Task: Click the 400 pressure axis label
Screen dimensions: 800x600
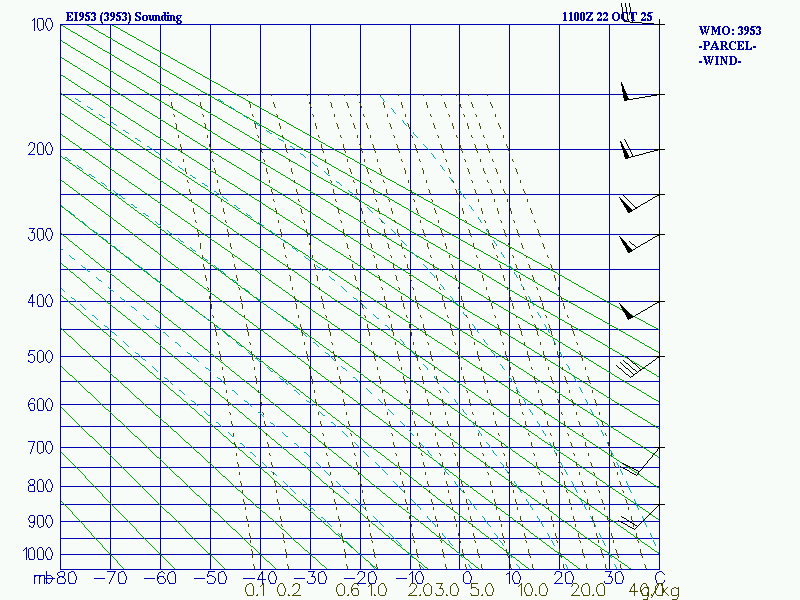Action: 40,301
